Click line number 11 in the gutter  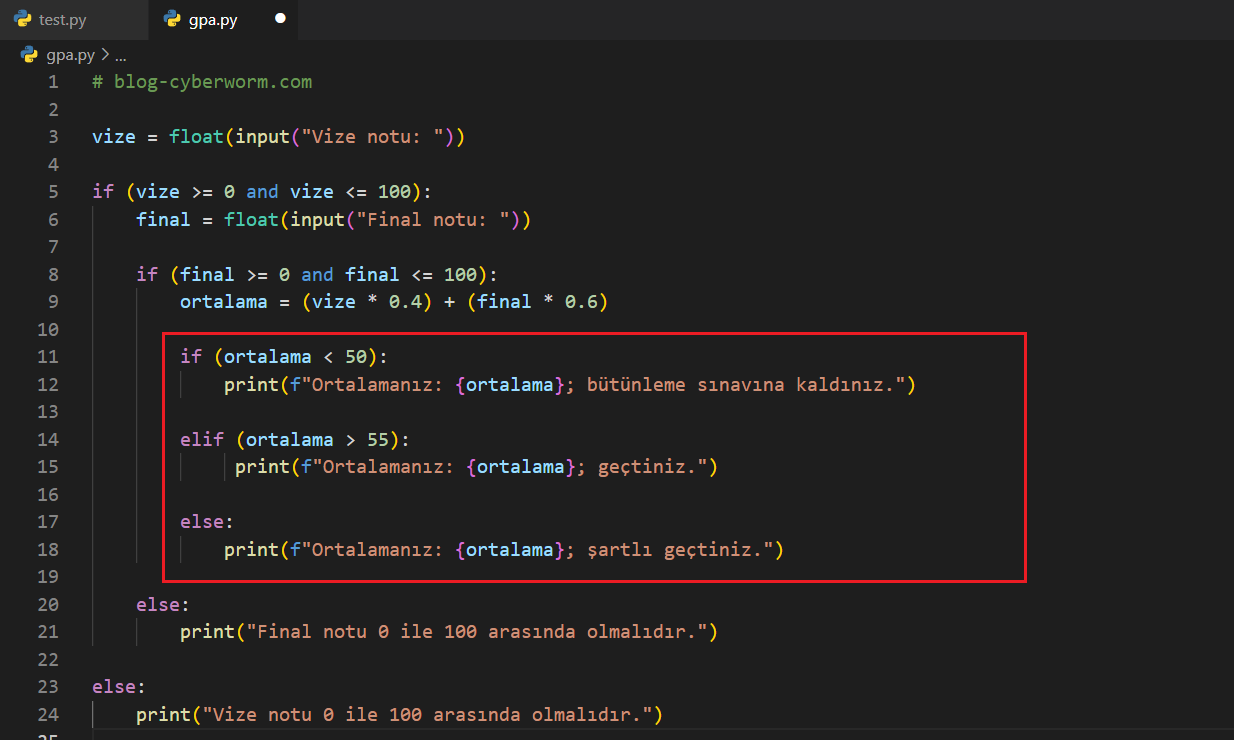tap(48, 357)
